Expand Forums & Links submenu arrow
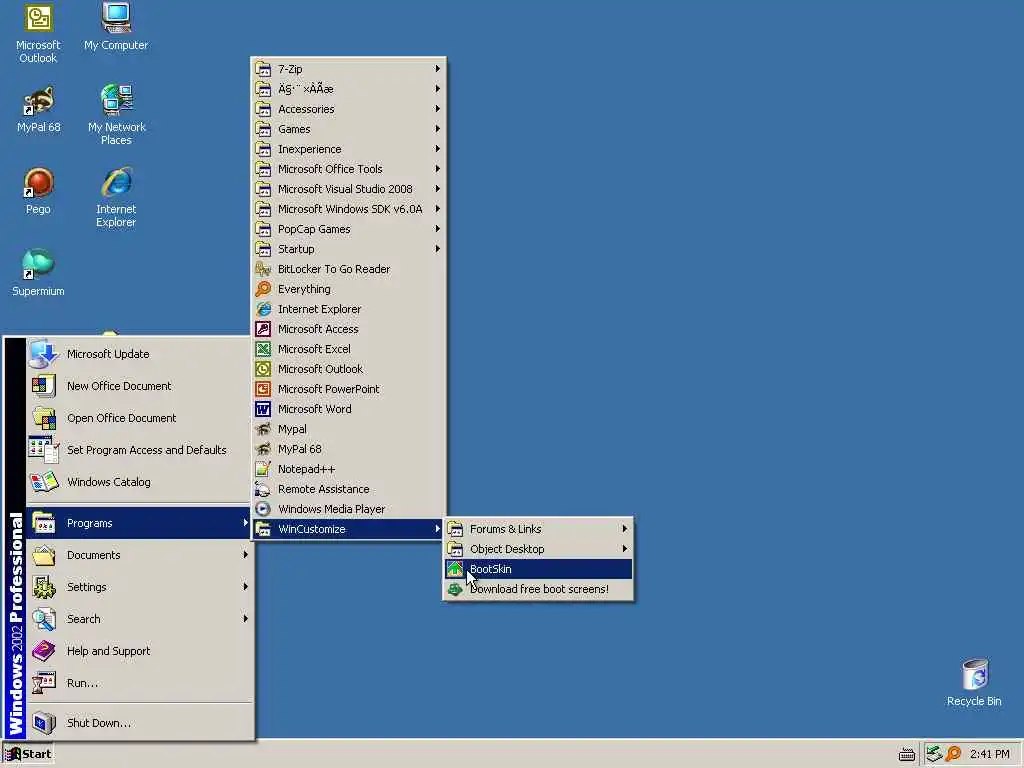1024x768 pixels. click(625, 529)
